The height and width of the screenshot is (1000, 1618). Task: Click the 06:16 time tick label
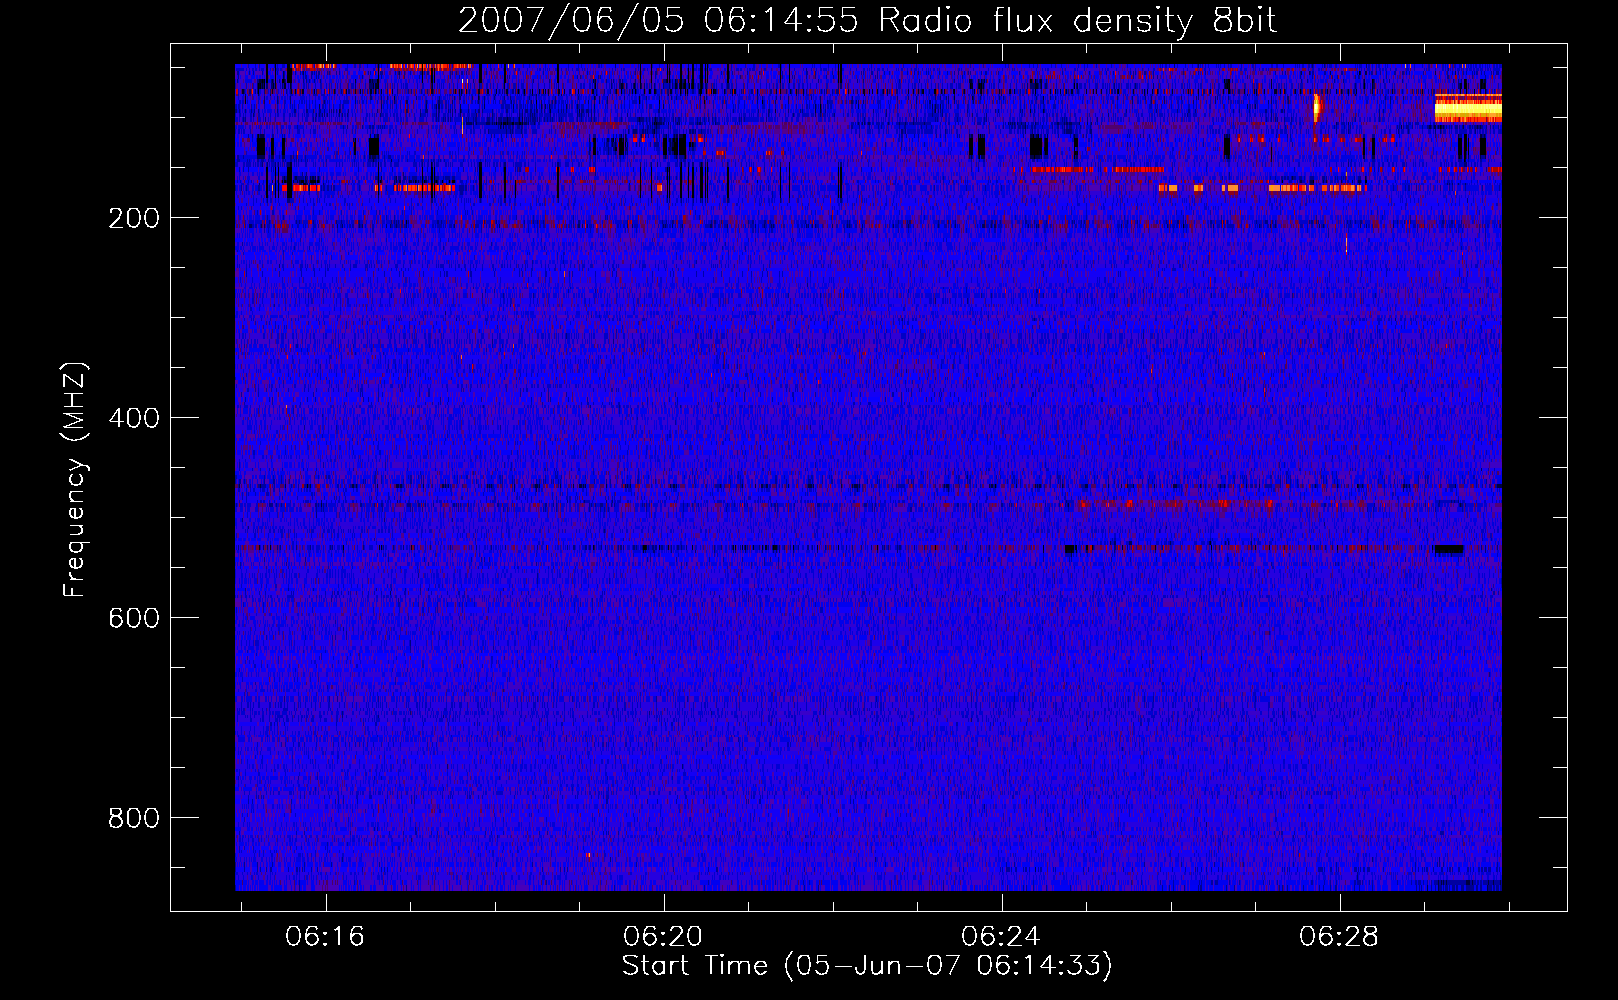(325, 937)
